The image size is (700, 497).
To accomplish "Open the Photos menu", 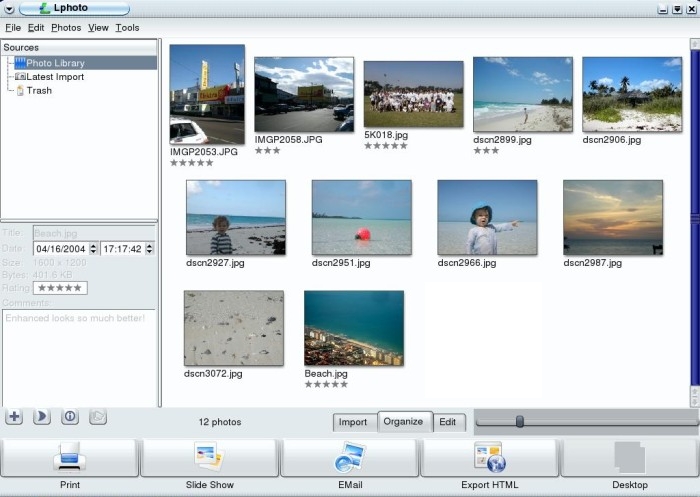I will [66, 28].
